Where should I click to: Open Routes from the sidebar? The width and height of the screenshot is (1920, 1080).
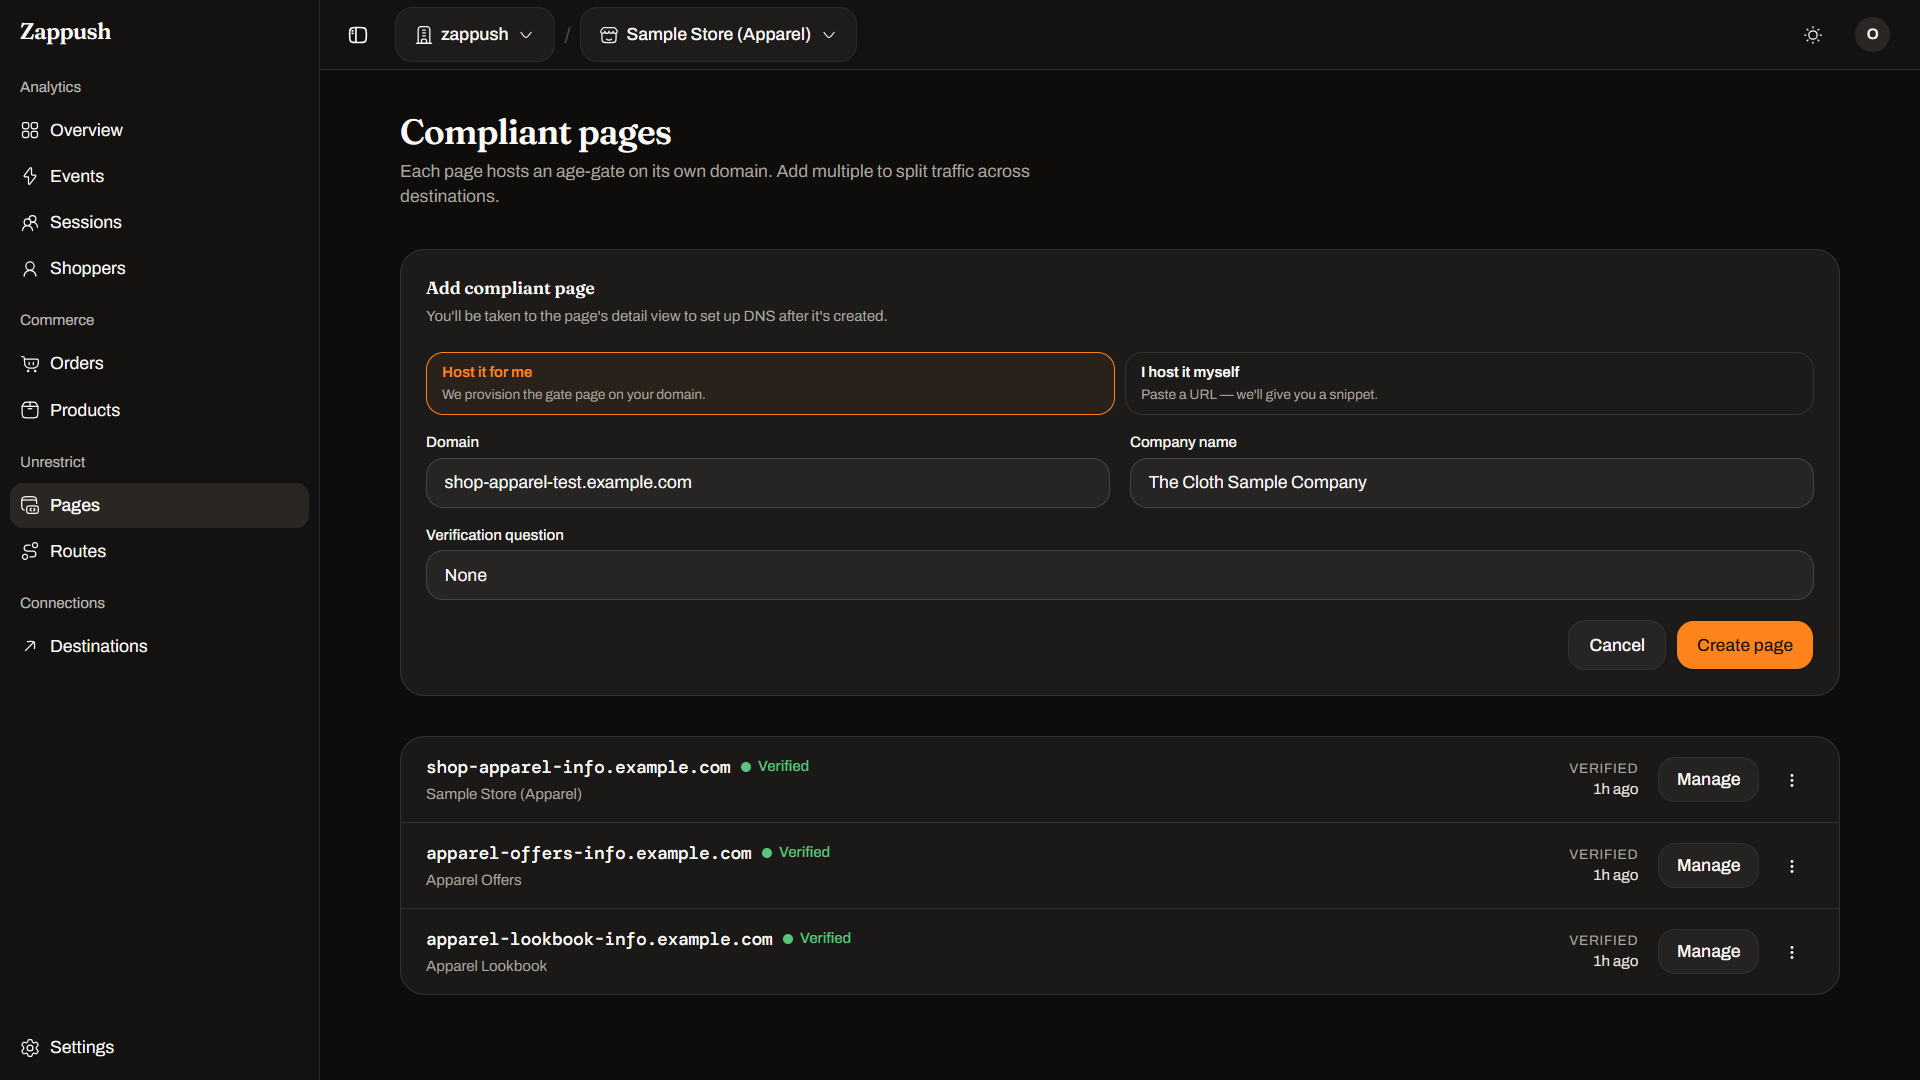(159, 551)
